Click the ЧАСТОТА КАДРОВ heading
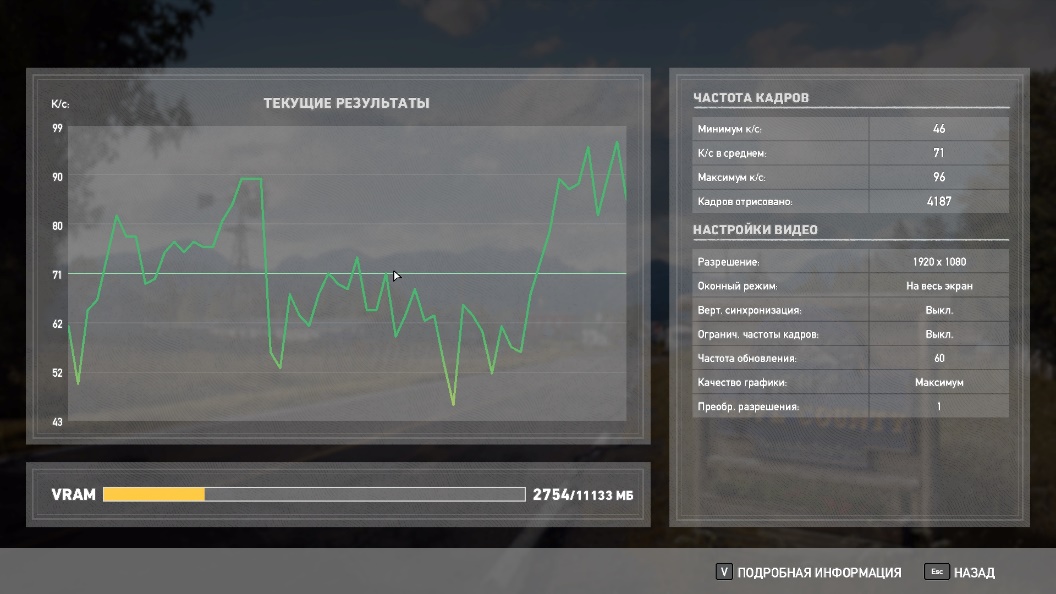The height and width of the screenshot is (594, 1056). pyautogui.click(x=751, y=98)
